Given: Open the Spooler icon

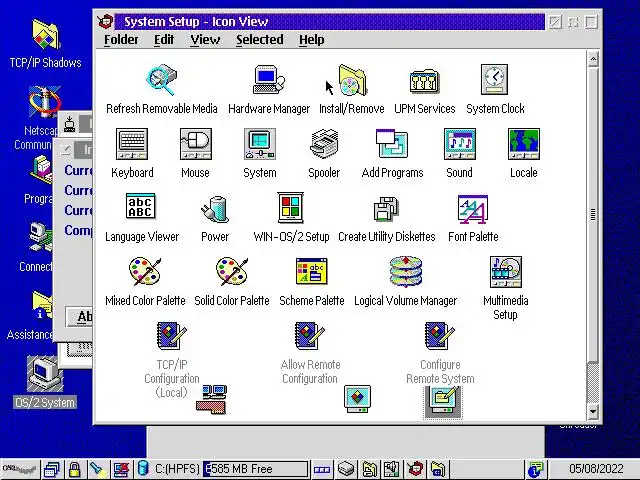Looking at the screenshot, I should click(324, 144).
